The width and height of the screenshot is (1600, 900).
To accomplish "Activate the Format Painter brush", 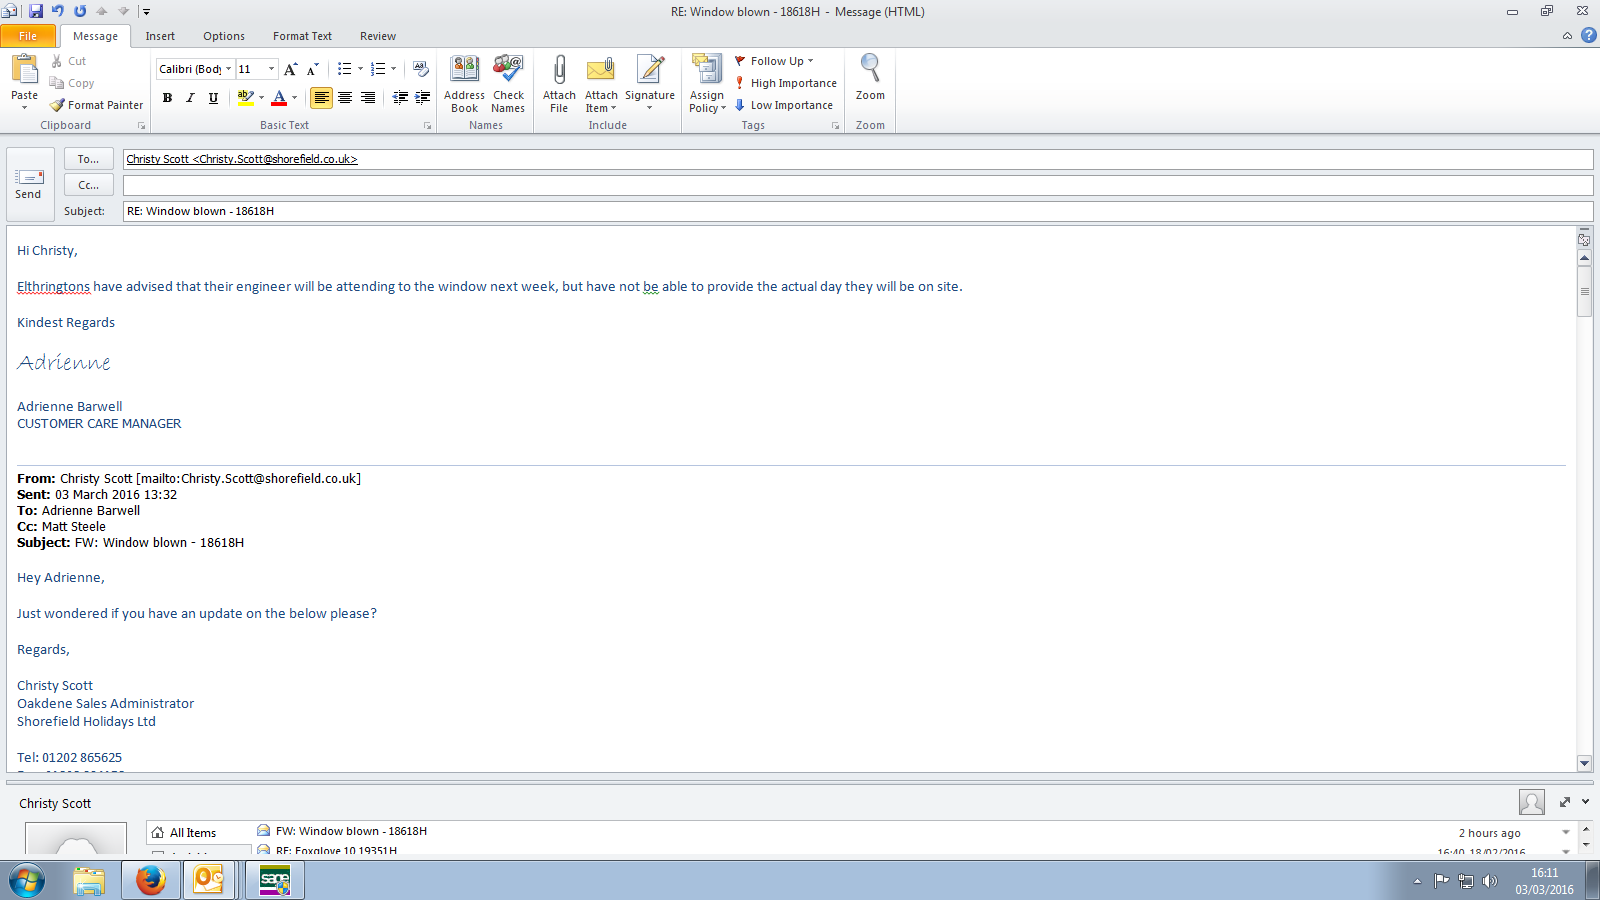I will (97, 105).
